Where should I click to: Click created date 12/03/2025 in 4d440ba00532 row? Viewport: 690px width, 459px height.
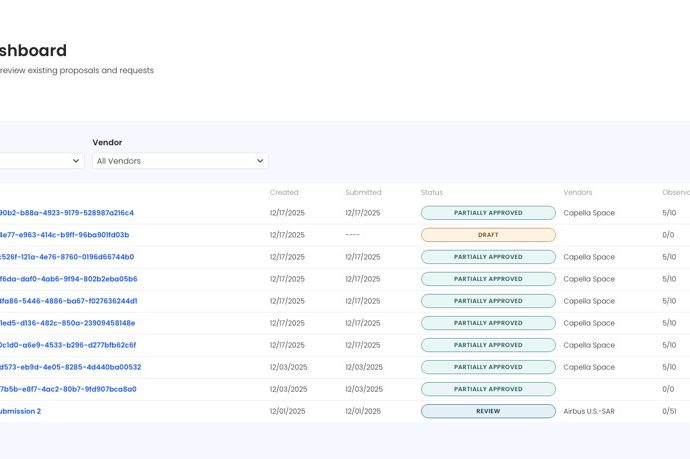[x=288, y=367]
